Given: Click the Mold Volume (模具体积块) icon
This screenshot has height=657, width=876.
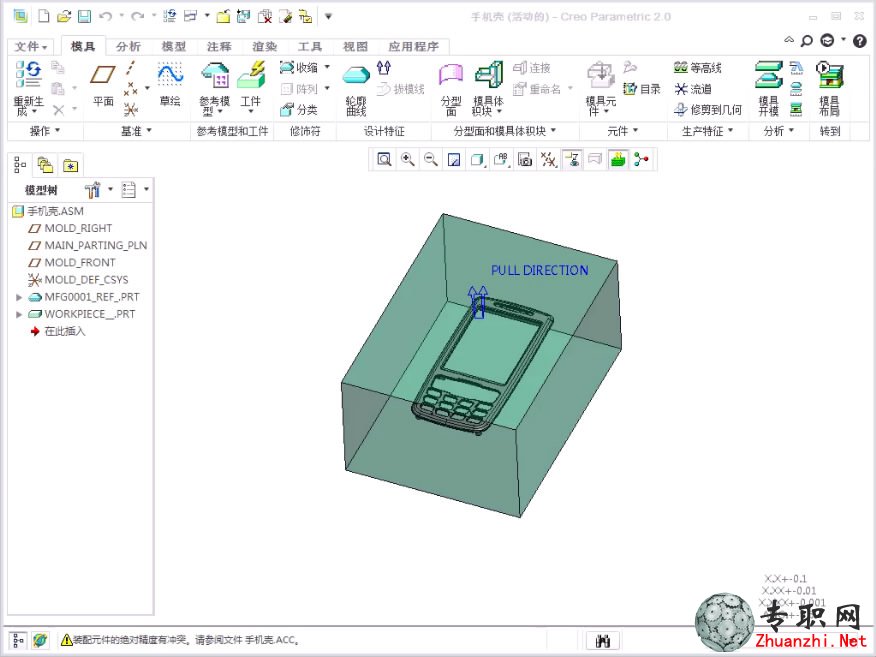Looking at the screenshot, I should 488,88.
